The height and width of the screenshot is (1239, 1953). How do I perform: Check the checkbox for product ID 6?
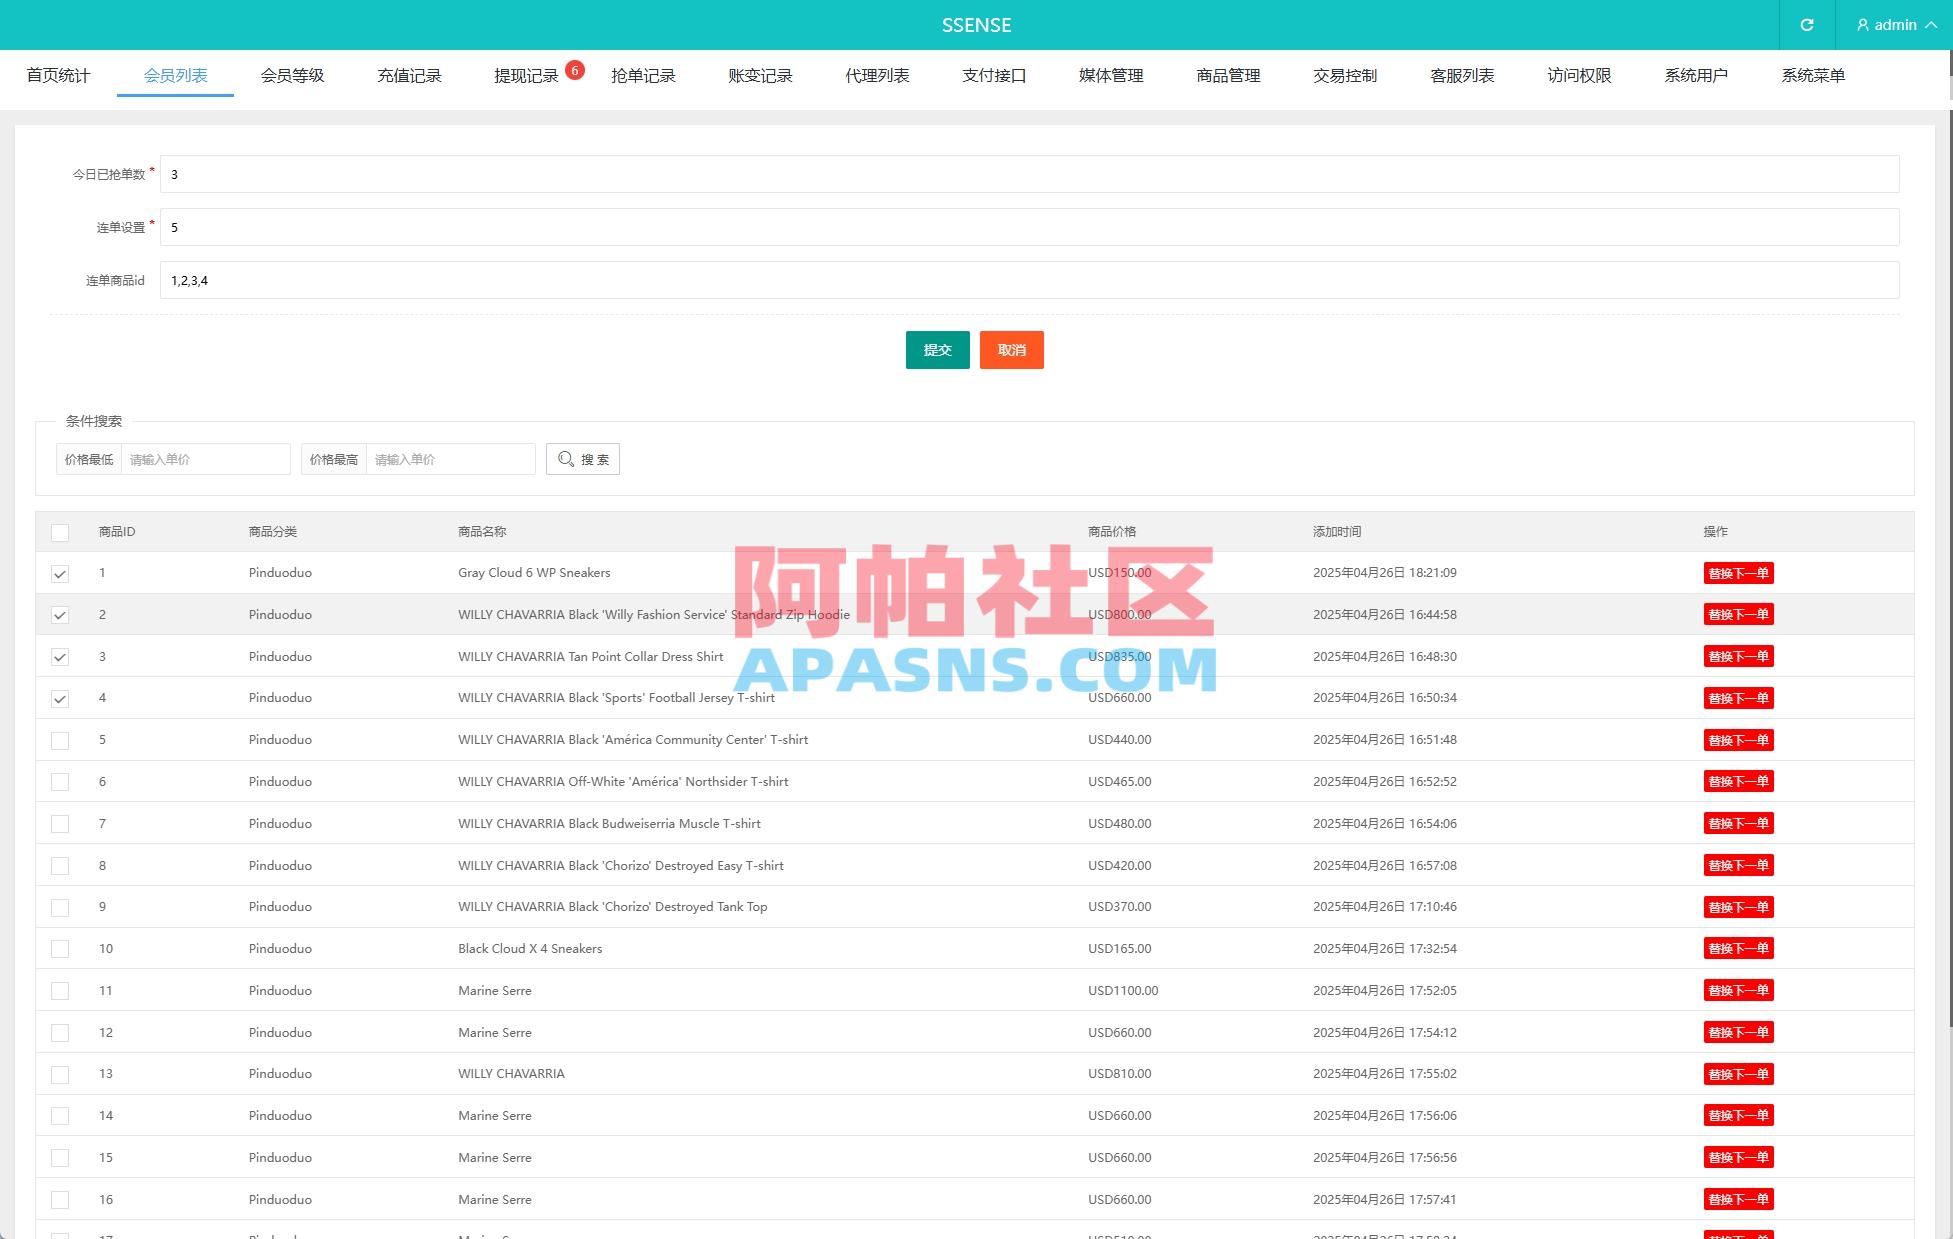60,782
